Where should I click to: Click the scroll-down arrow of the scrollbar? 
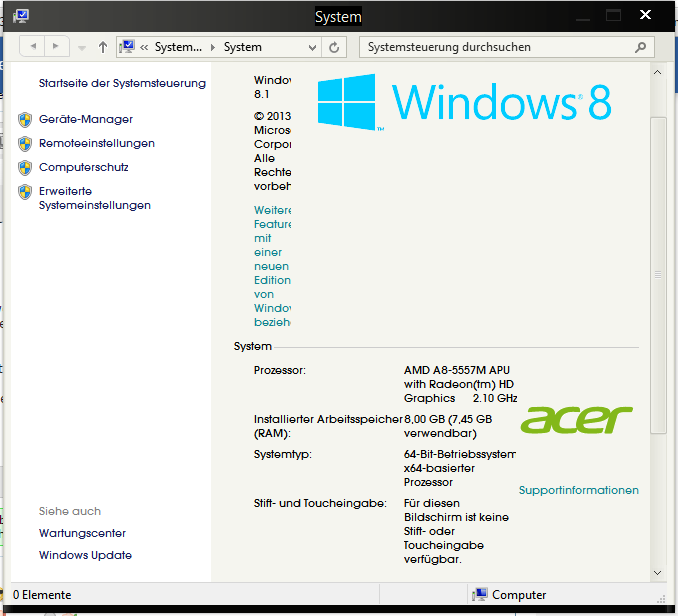tap(658, 573)
